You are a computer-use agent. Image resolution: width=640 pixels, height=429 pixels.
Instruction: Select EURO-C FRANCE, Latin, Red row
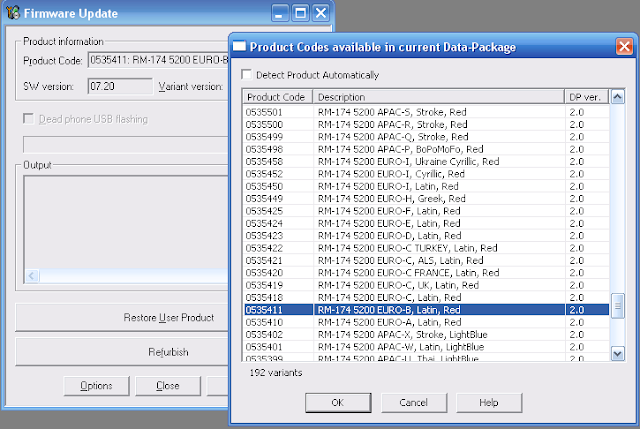point(427,272)
